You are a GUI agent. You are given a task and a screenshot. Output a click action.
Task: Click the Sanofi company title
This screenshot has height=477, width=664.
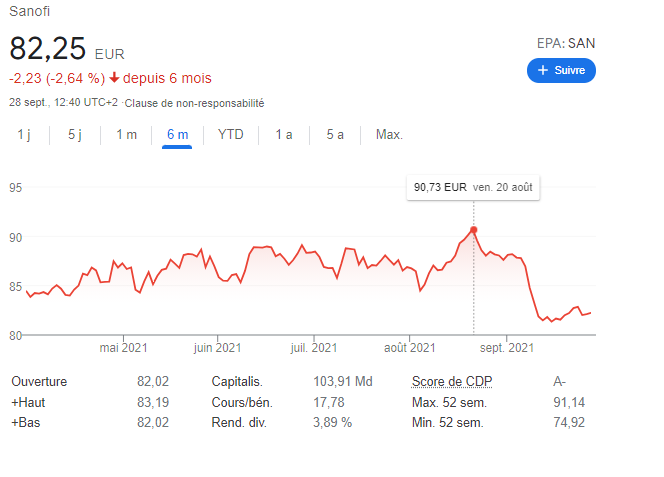coord(29,11)
